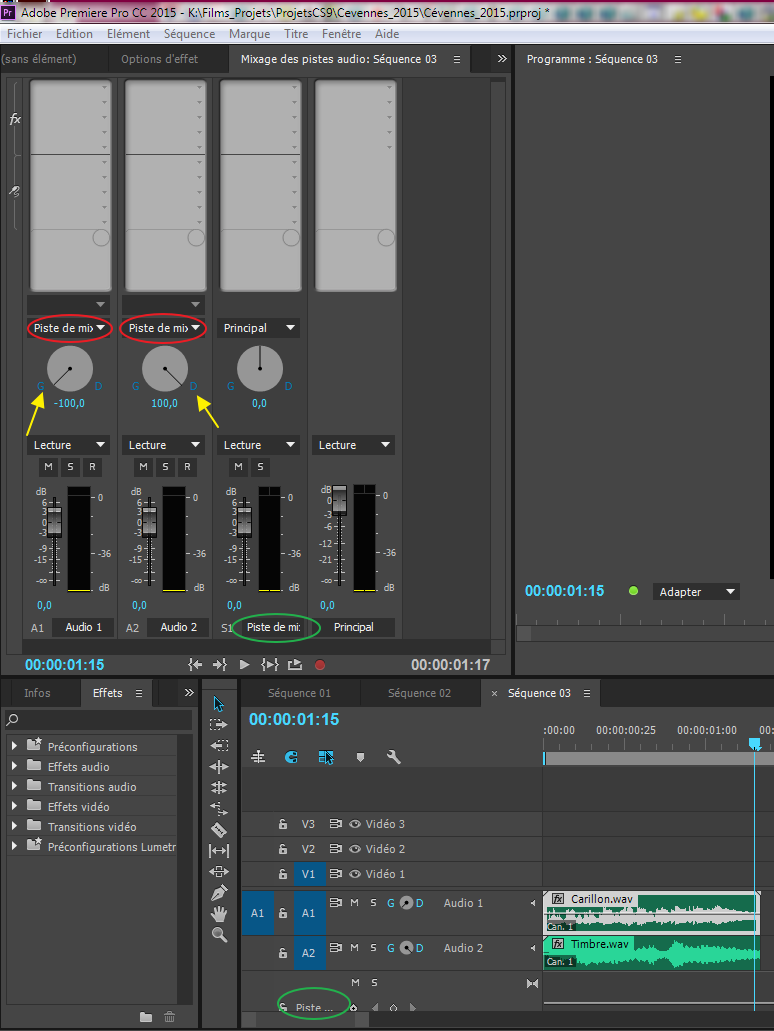Click Audio 2 volume fader in mixer
774x1031 pixels.
pos(149,521)
